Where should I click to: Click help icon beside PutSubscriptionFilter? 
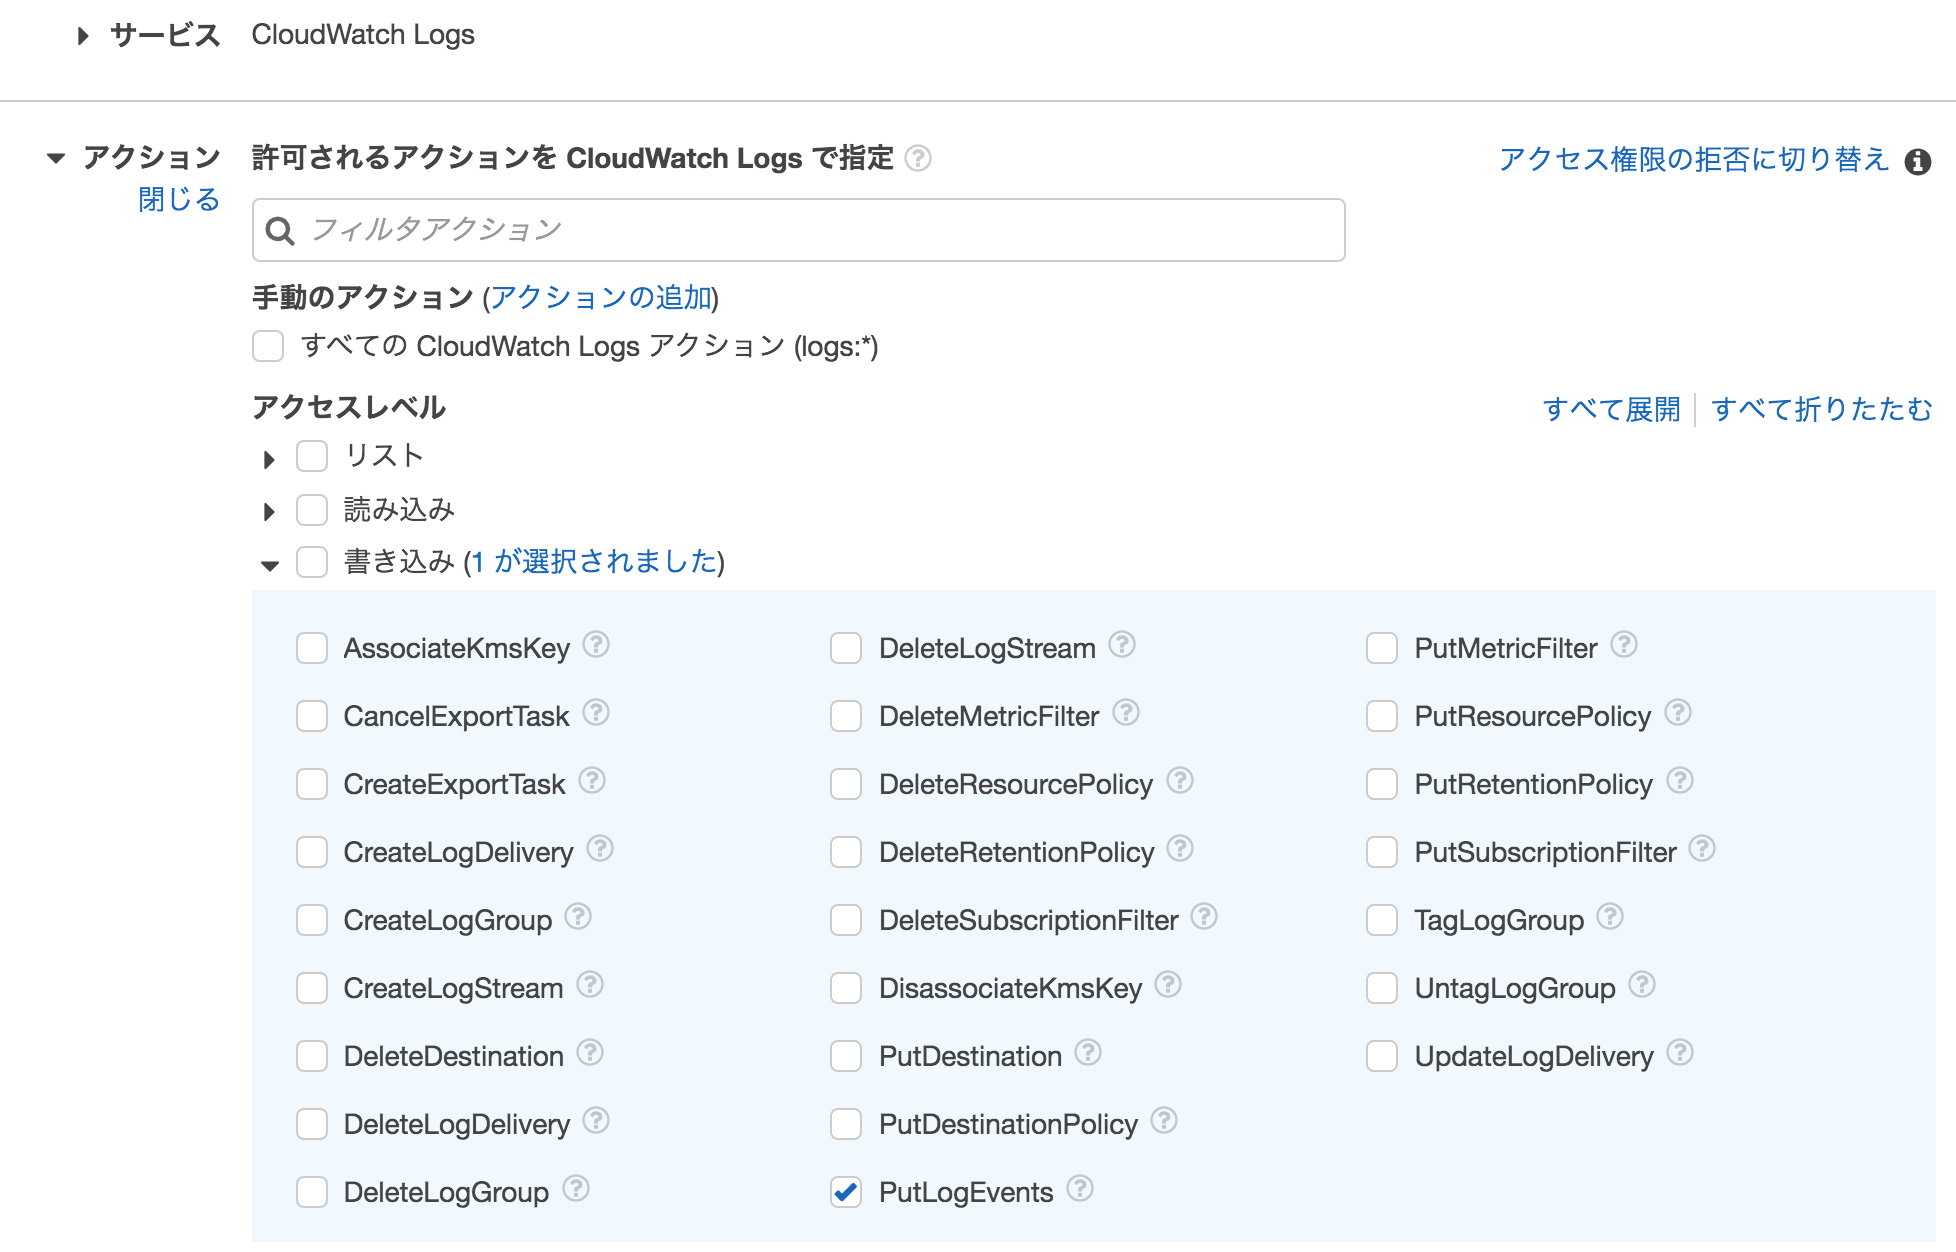click(1702, 849)
